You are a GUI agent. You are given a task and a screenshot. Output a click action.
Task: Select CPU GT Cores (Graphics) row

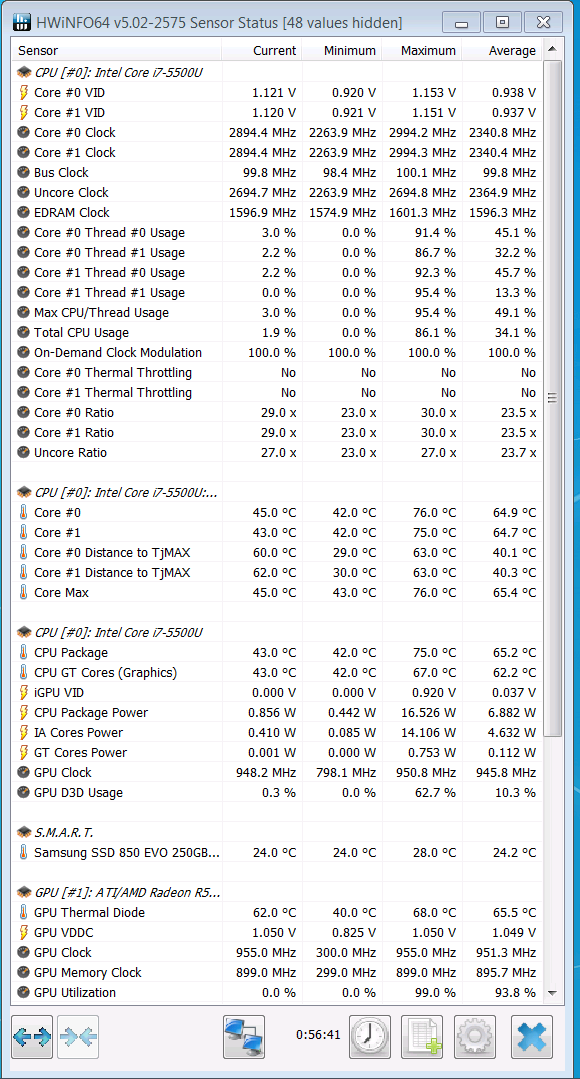(277, 672)
